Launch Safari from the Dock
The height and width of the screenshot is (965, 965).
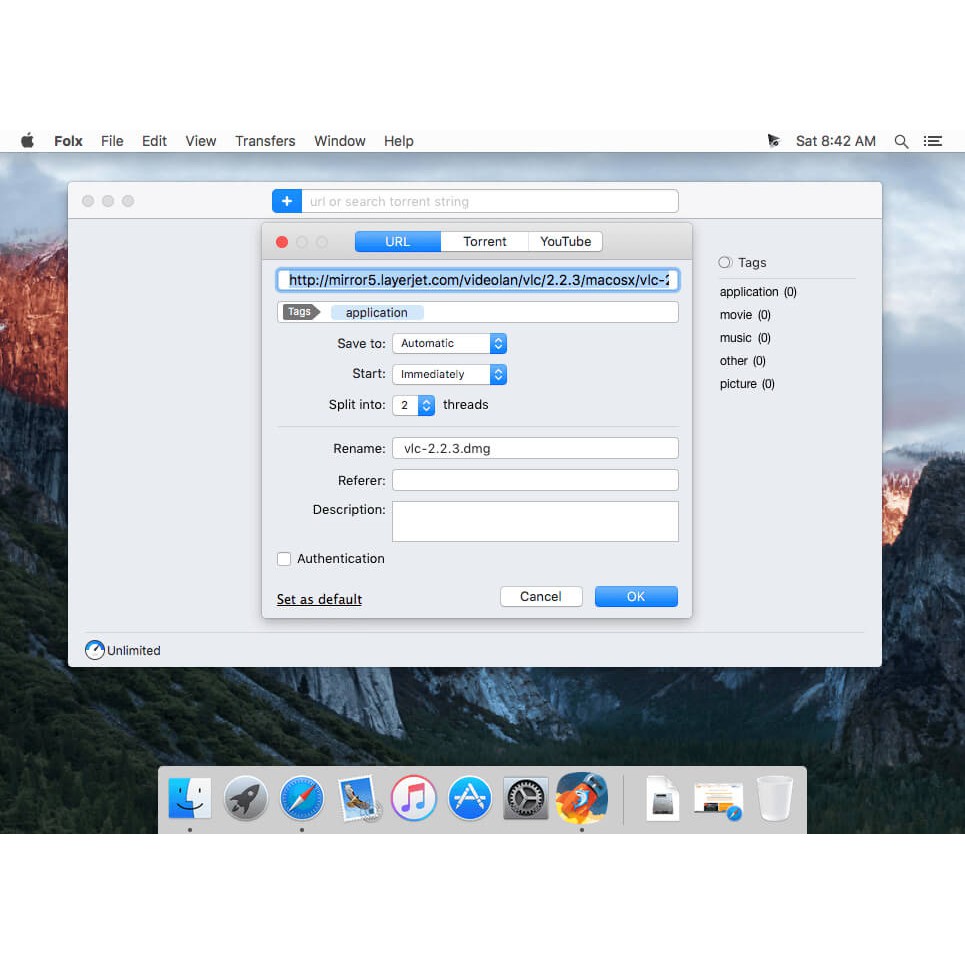(x=301, y=797)
